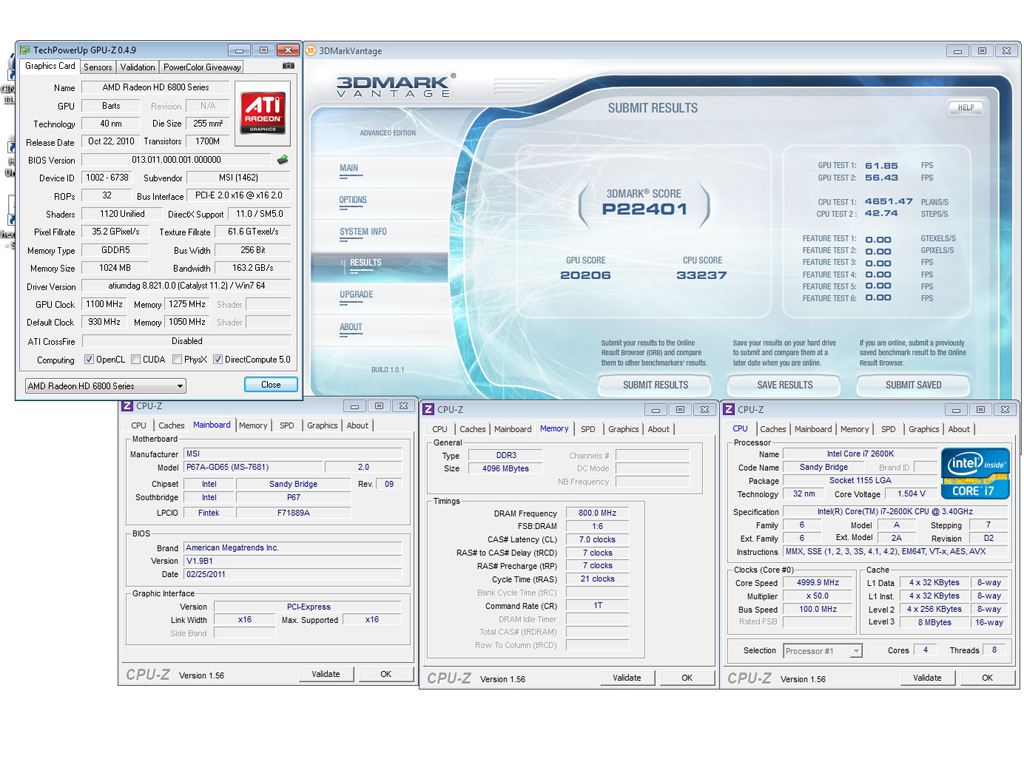
Task: Click the Intel Core i7 2600K name field
Action: pos(860,454)
